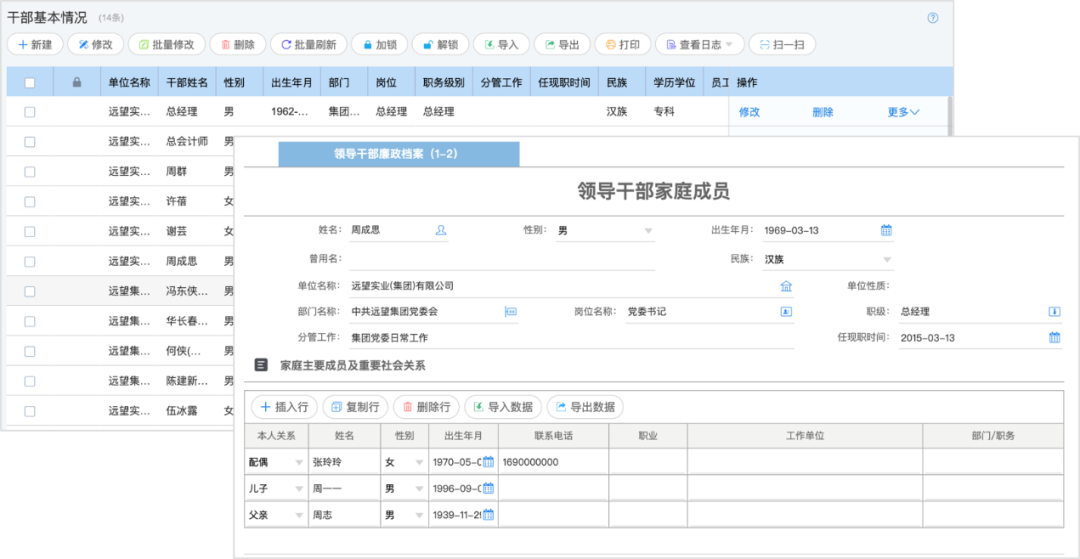Viewport: 1080px width, 559px height.
Task: Click 删除行 button
Action: [x=426, y=407]
